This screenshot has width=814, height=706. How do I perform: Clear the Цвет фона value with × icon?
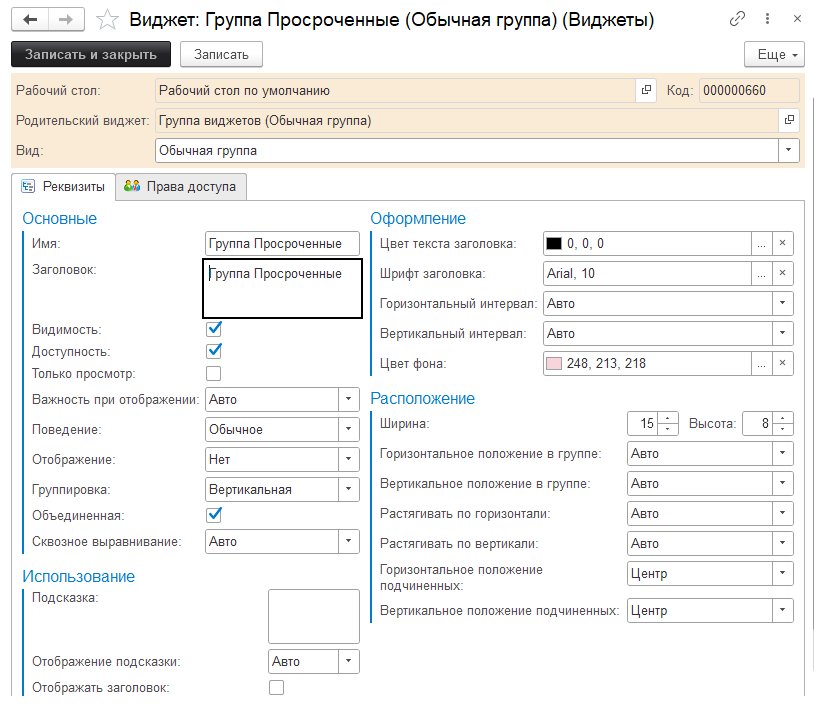tap(784, 363)
